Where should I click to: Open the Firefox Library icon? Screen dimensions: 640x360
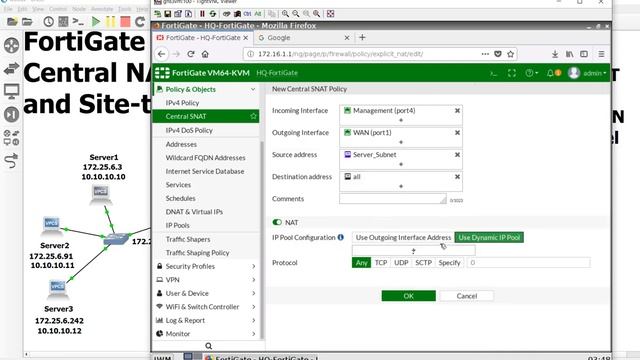(569, 54)
